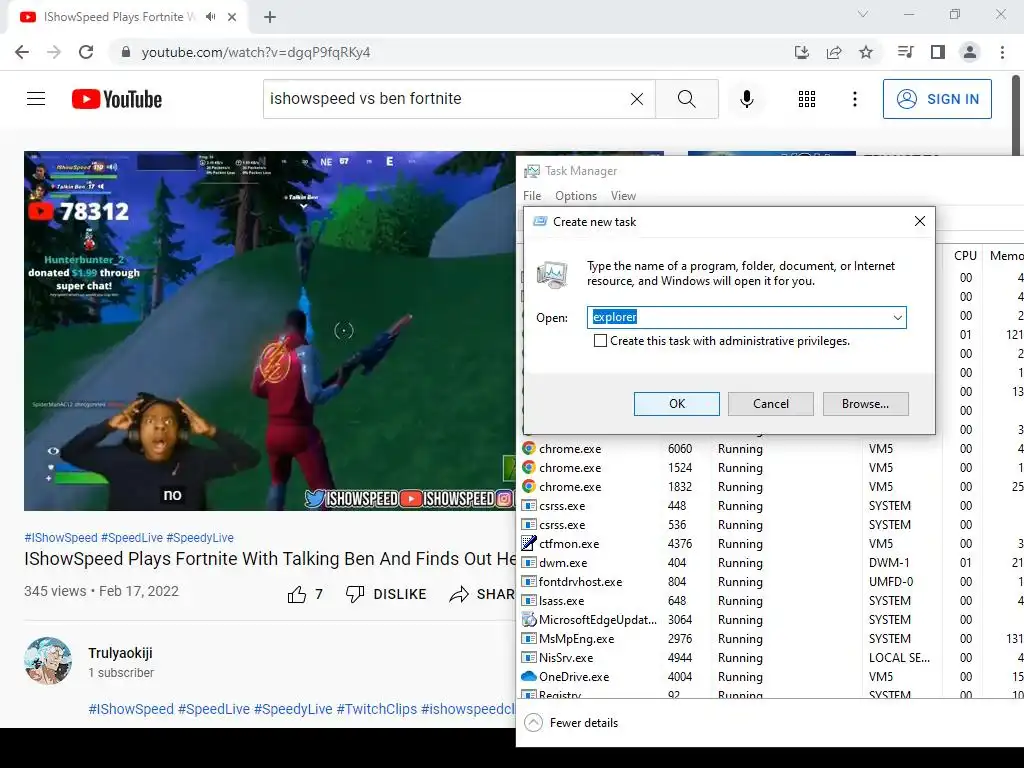Open a new browser tab
The height and width of the screenshot is (768, 1024).
click(270, 17)
